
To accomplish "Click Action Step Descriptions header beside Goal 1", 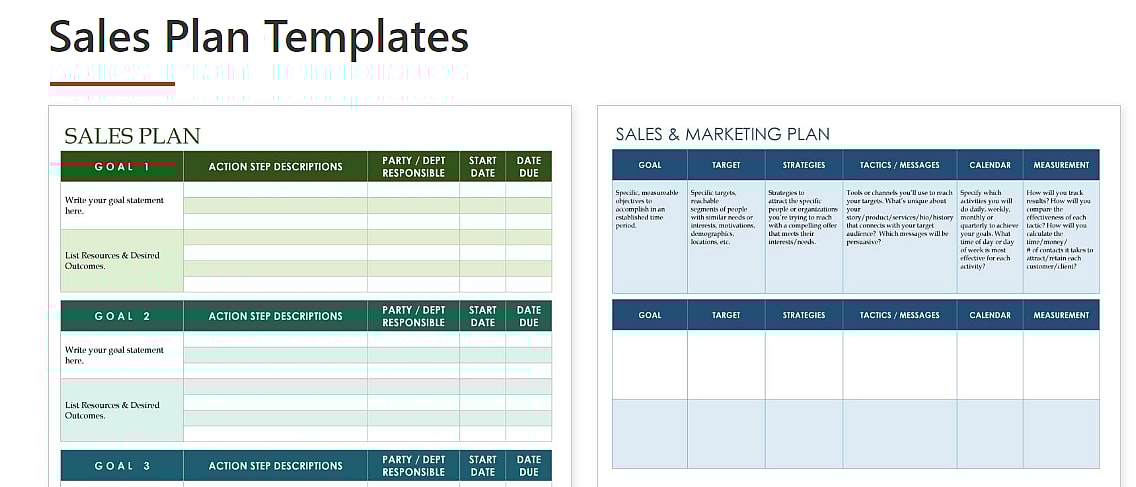I will coord(275,167).
